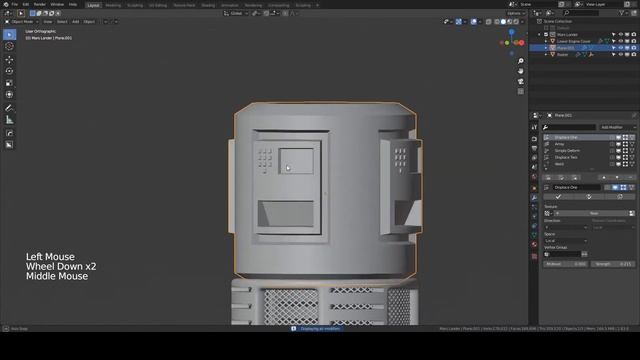Click the viewport pan hand icon
Viewport: 640px width, 360px height.
(x=521, y=71)
